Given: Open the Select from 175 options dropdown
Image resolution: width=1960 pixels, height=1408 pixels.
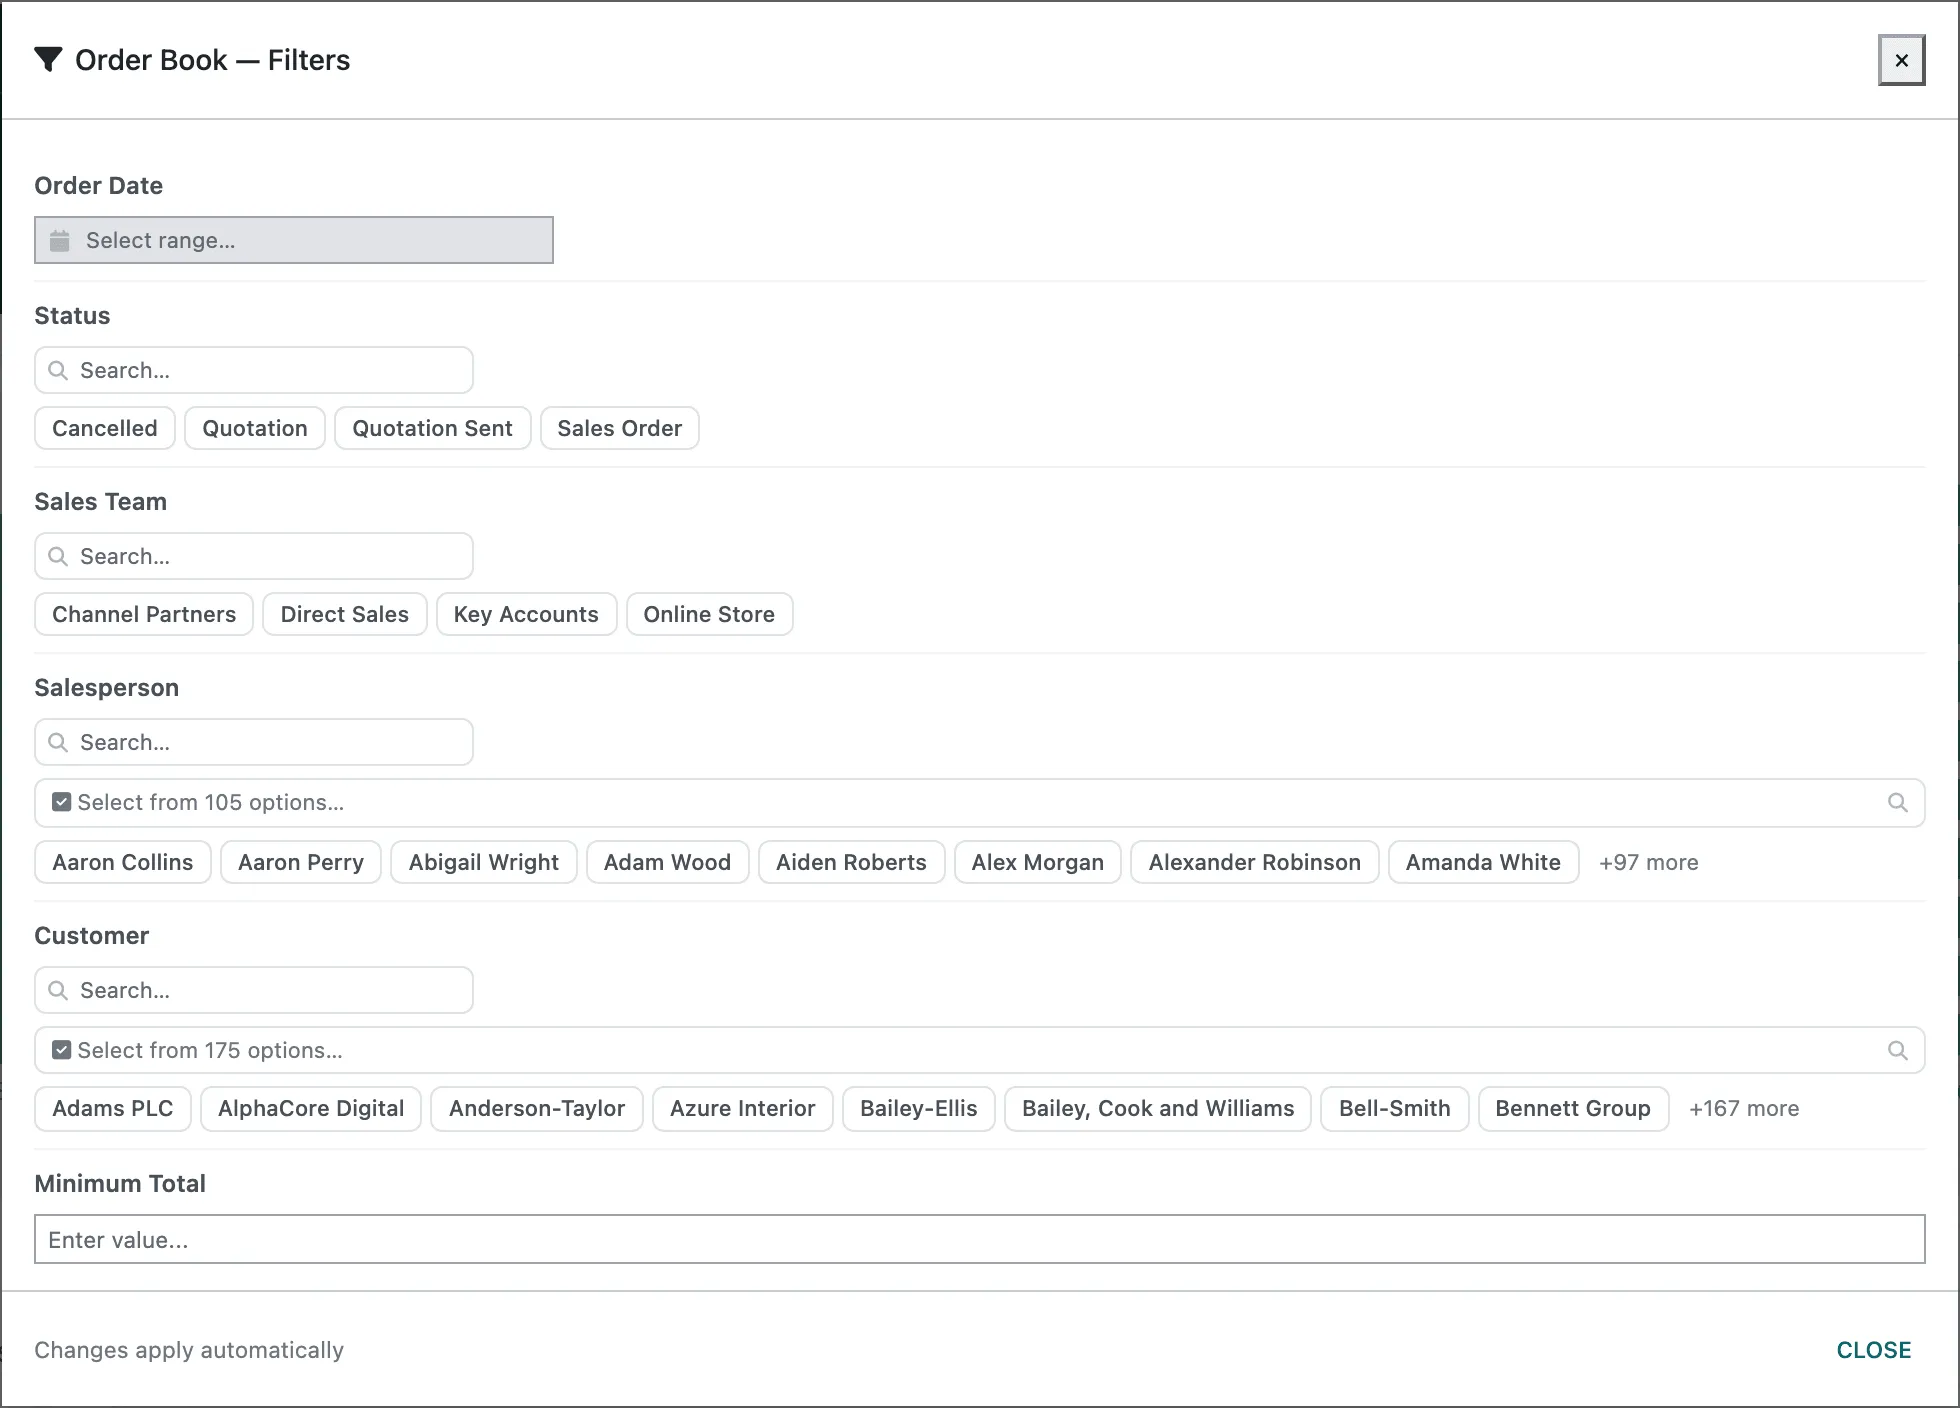Looking at the screenshot, I should coord(980,1050).
